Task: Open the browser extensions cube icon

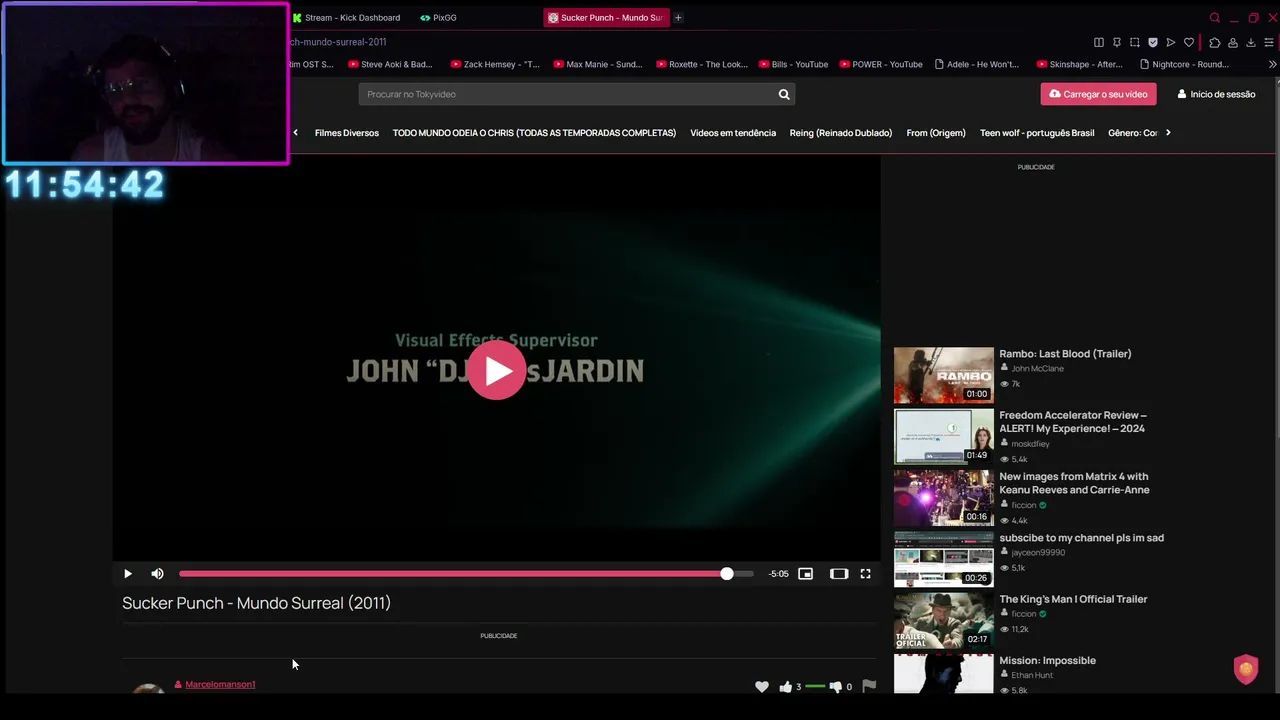Action: (1215, 42)
